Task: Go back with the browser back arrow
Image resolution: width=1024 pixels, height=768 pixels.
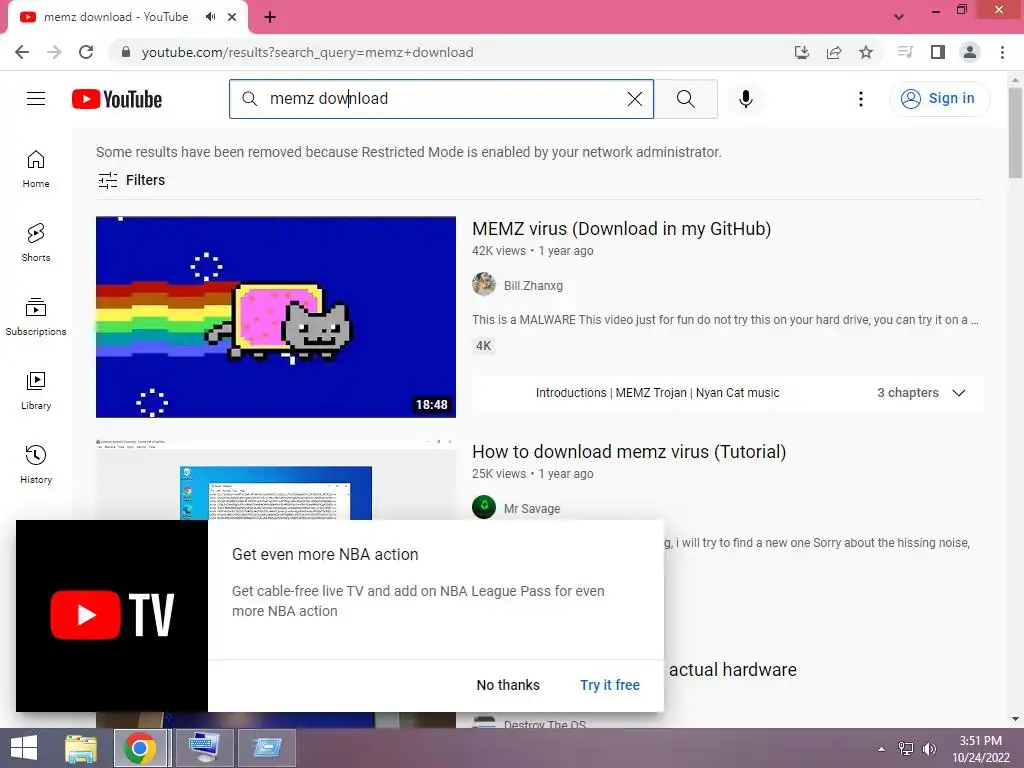Action: pos(22,52)
